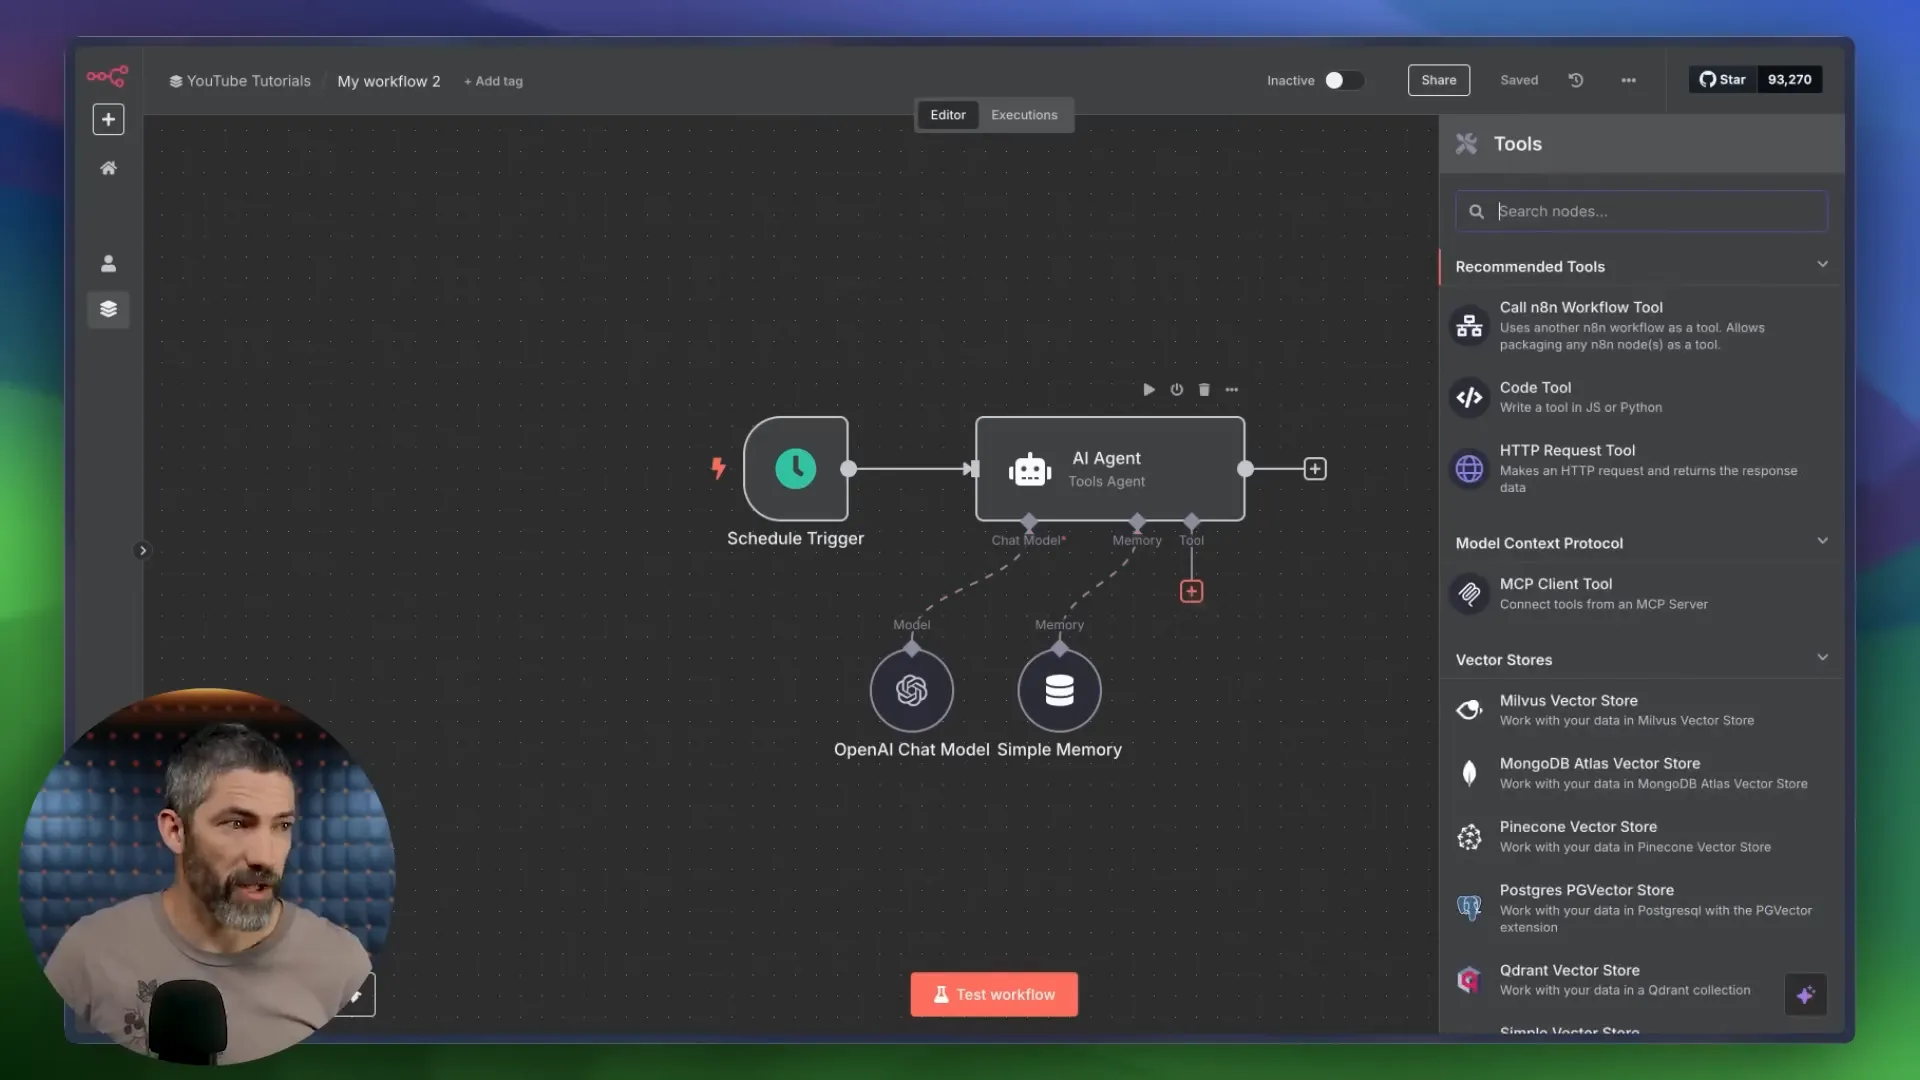Image resolution: width=1920 pixels, height=1080 pixels.
Task: Collapse the Model Context Protocol section
Action: 1822,541
